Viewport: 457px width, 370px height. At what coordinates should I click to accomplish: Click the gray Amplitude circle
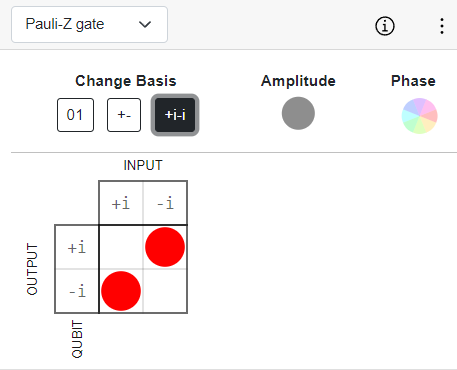coord(298,113)
